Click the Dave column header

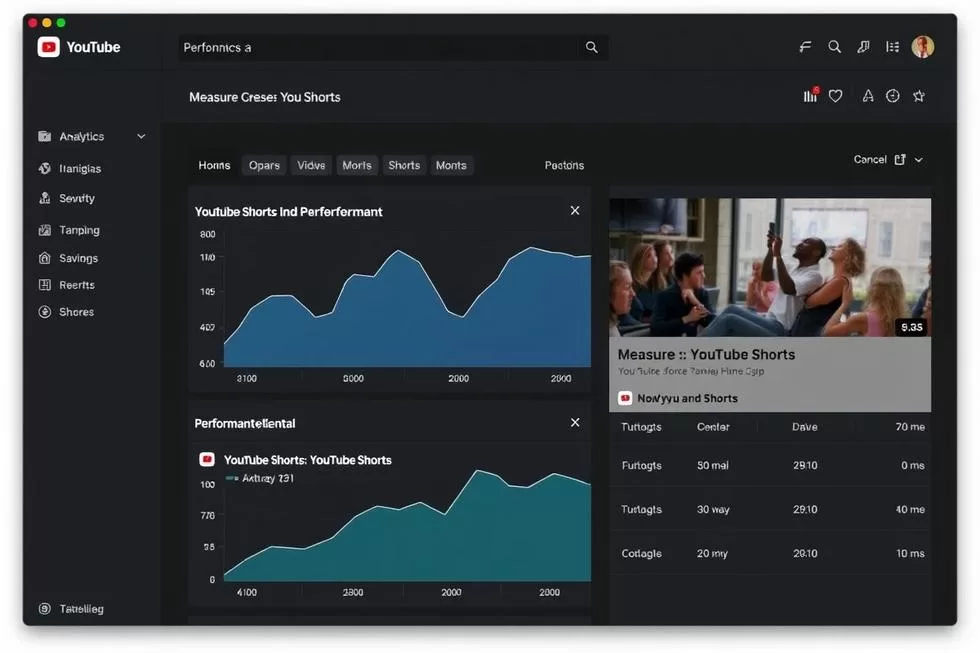(804, 427)
